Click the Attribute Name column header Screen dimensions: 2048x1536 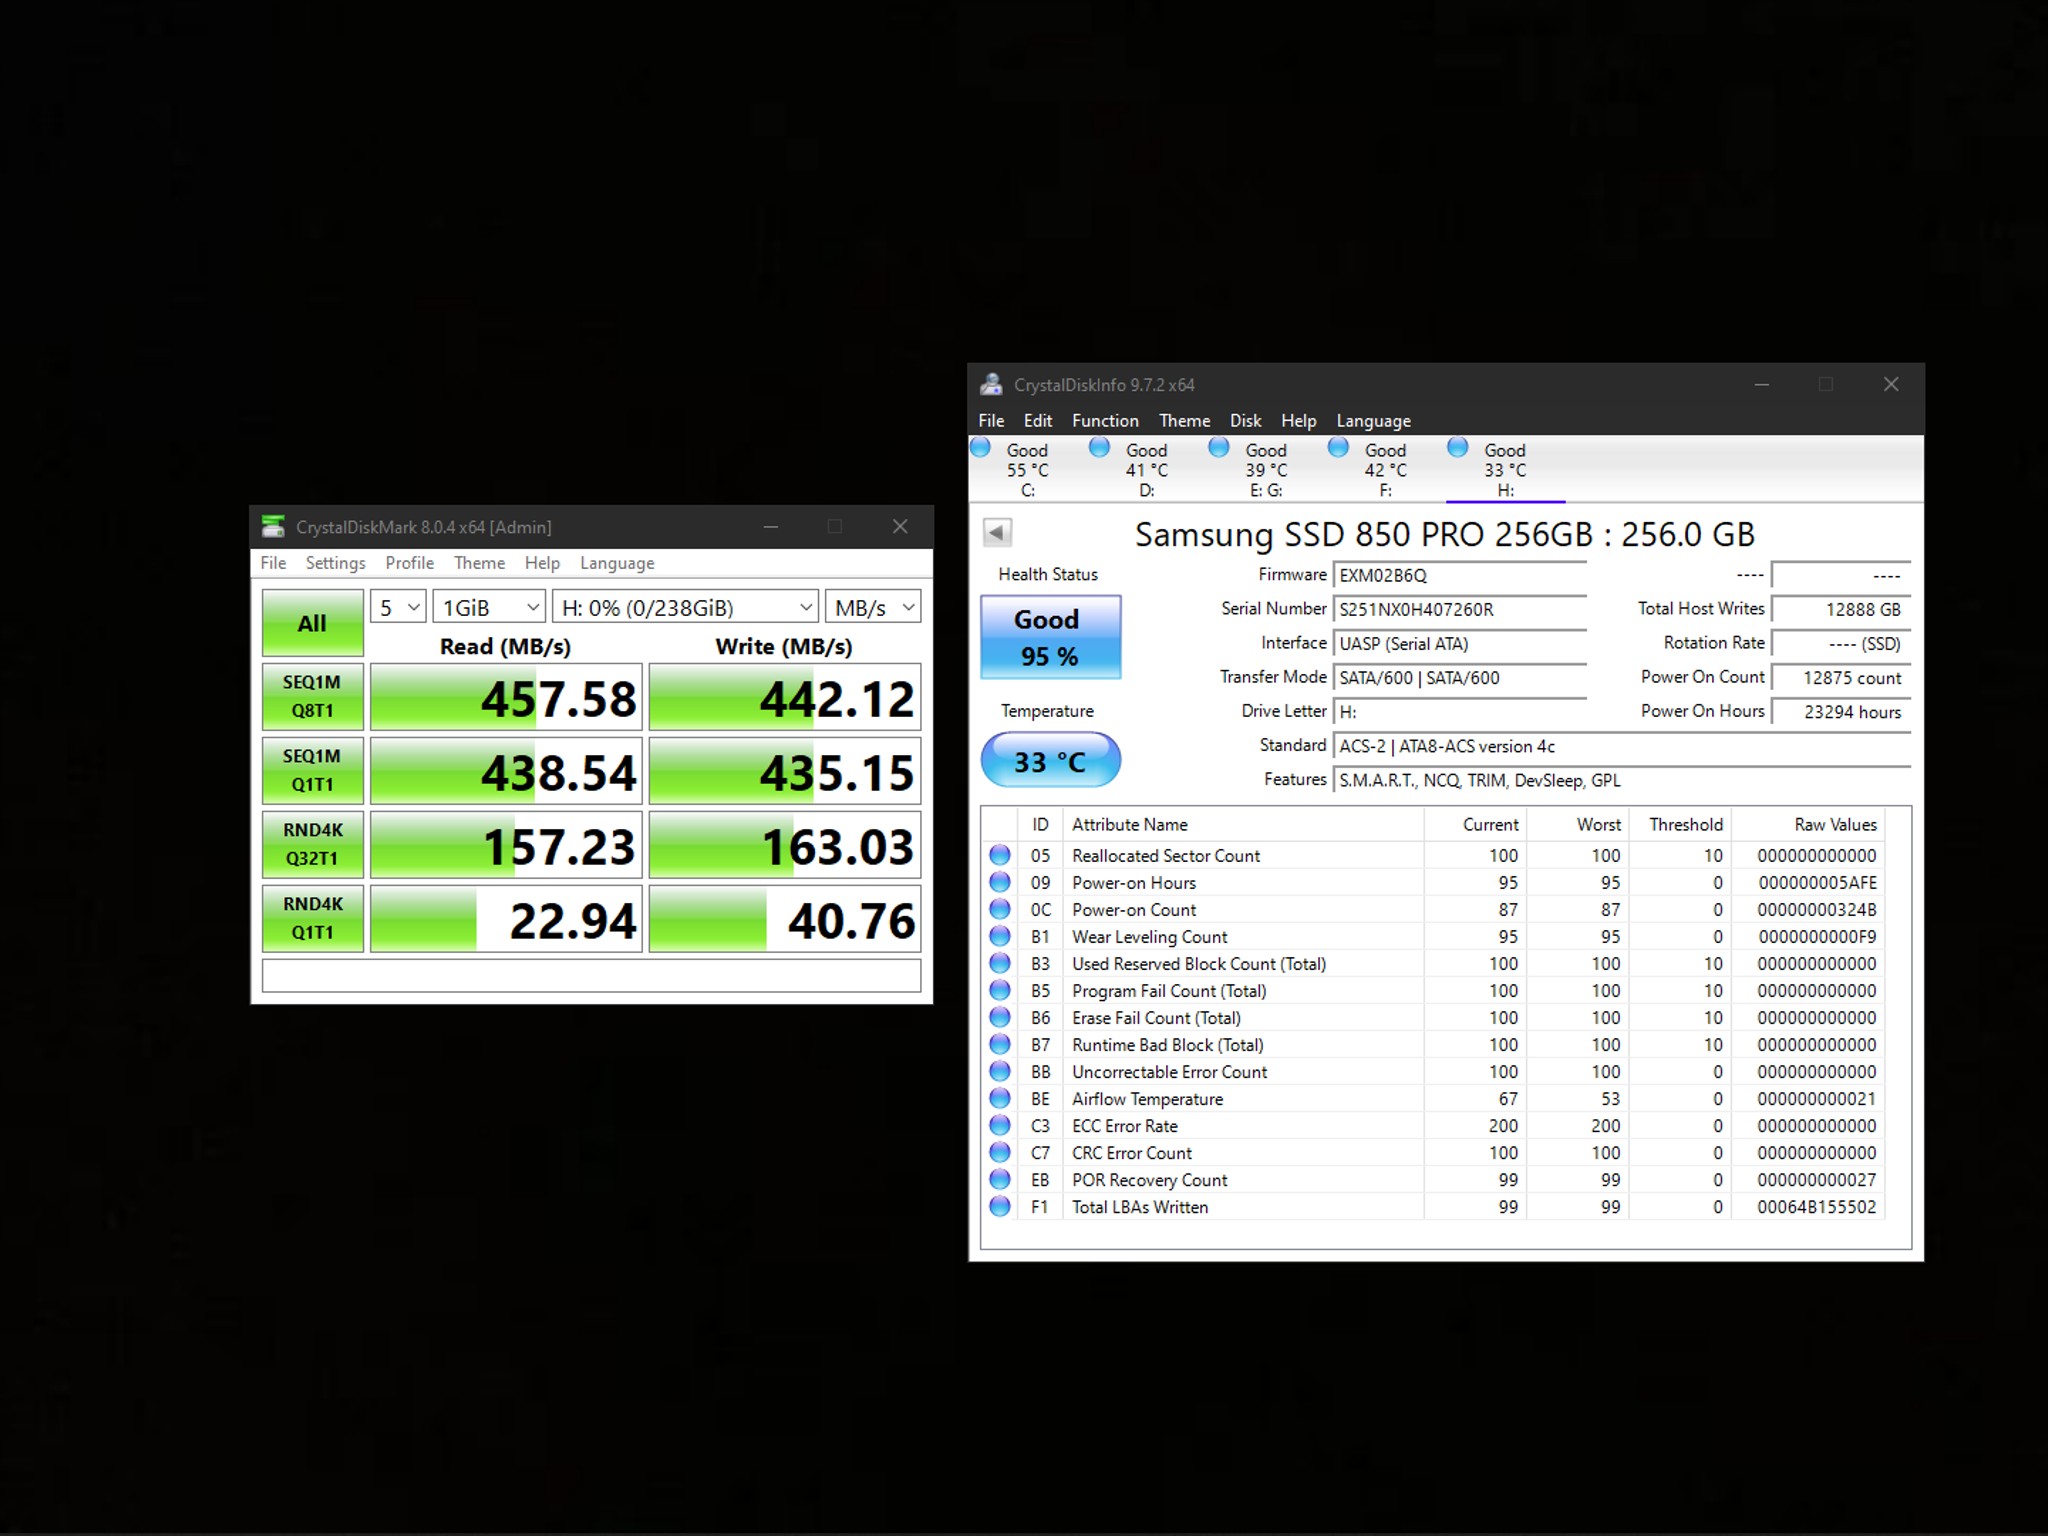pos(1245,824)
